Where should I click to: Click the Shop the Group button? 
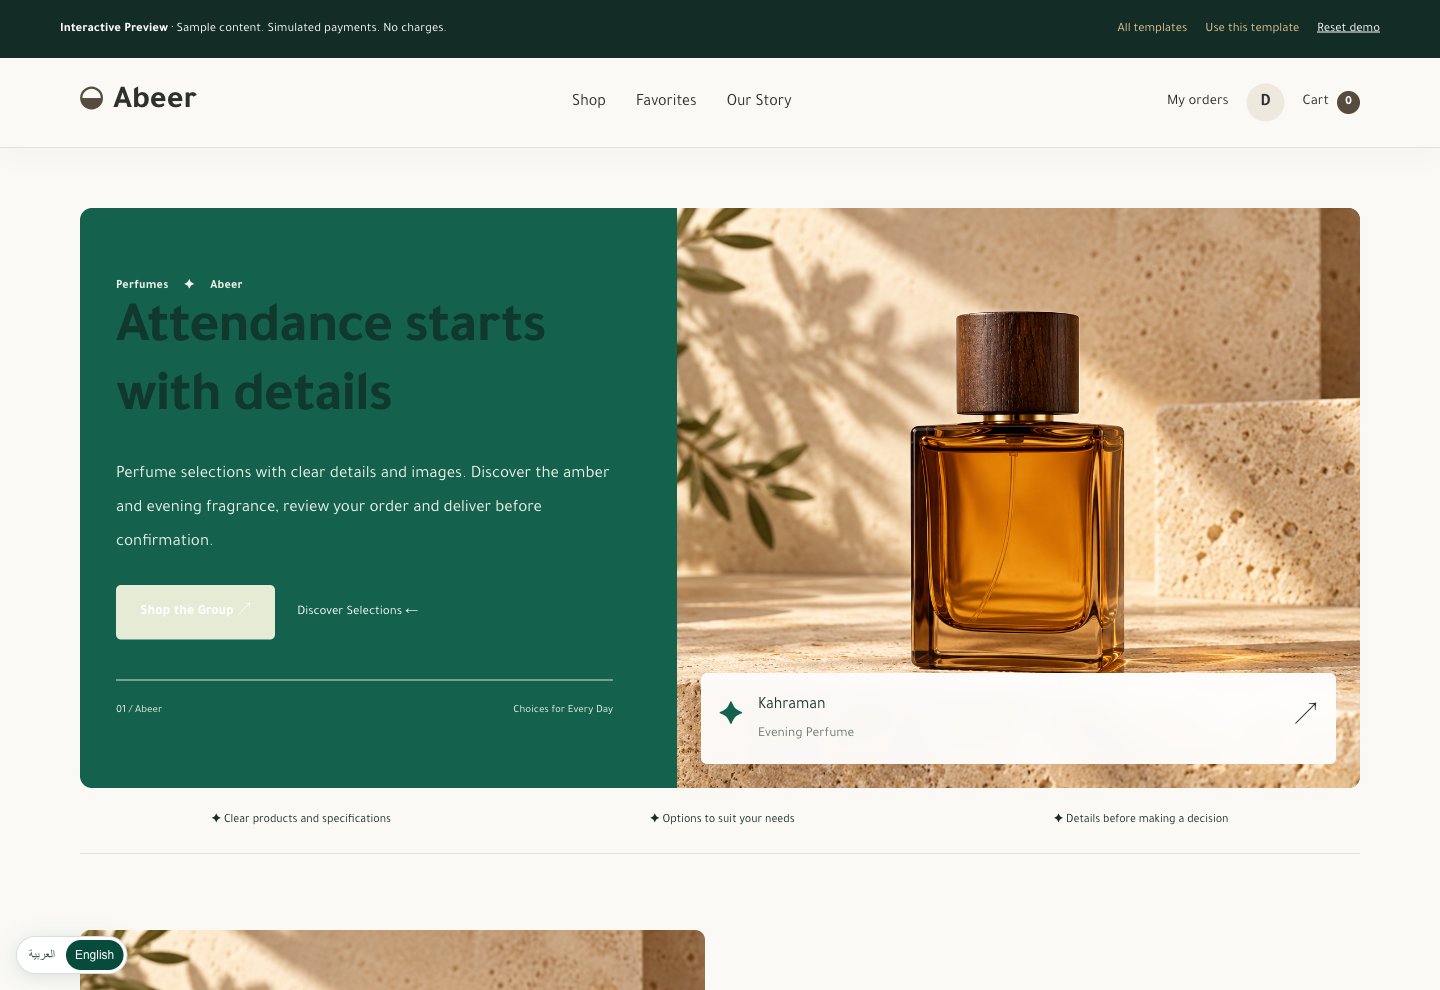tap(195, 612)
